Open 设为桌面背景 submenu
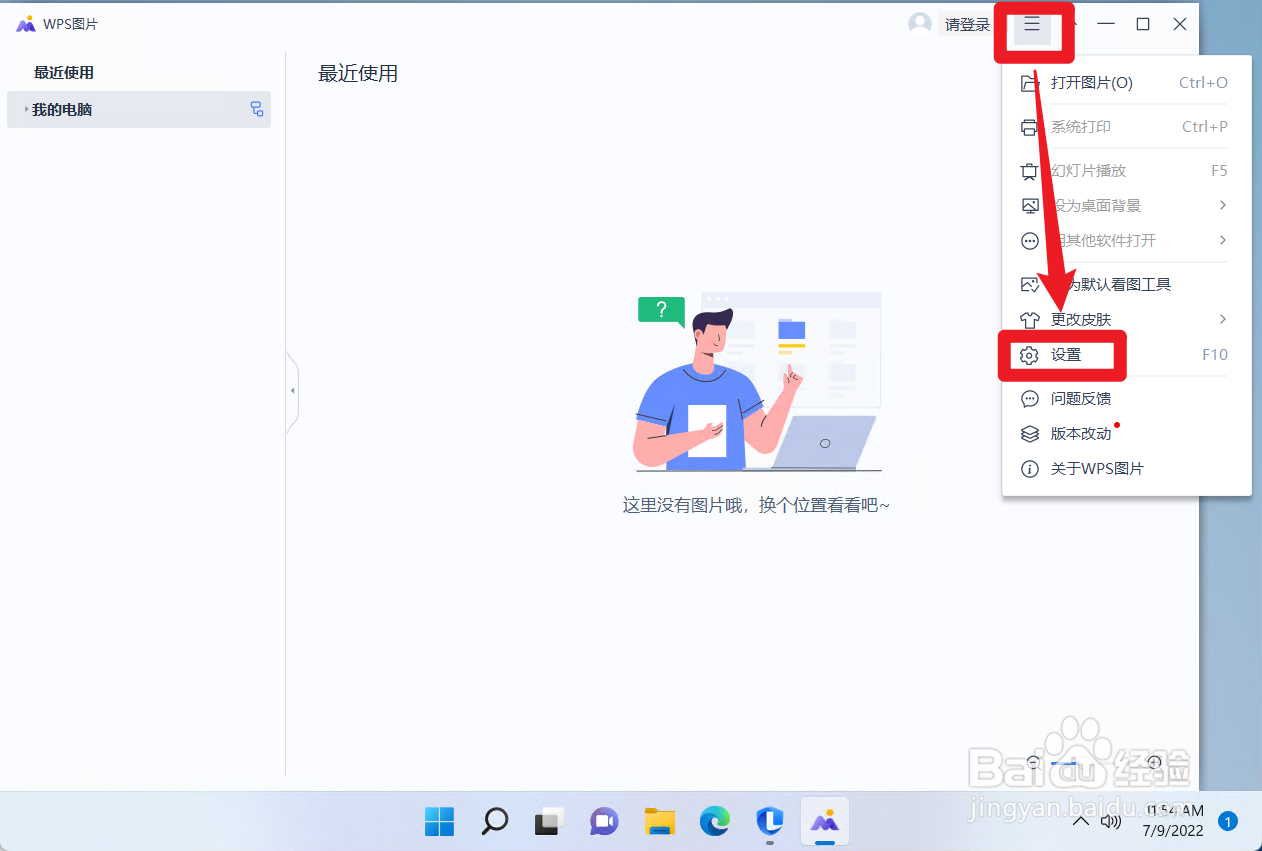 pyautogui.click(x=1127, y=205)
